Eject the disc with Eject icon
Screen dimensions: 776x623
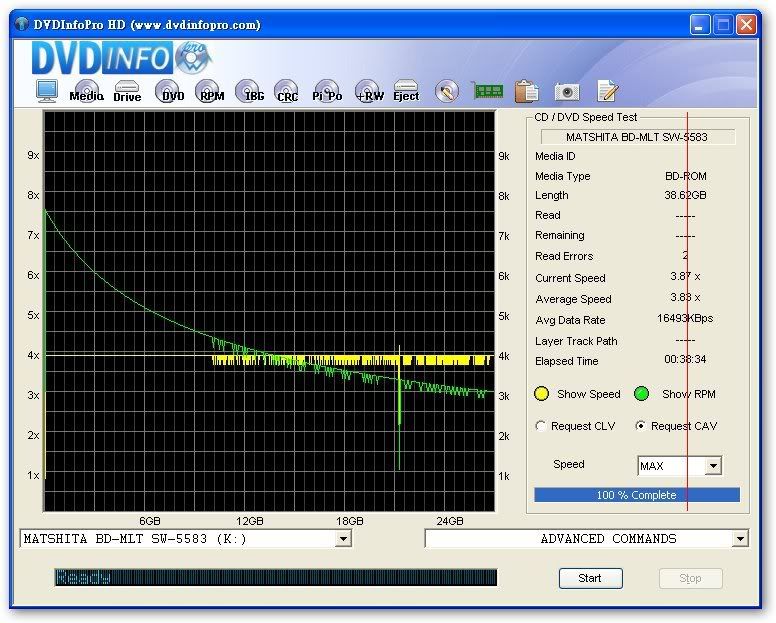tap(406, 92)
